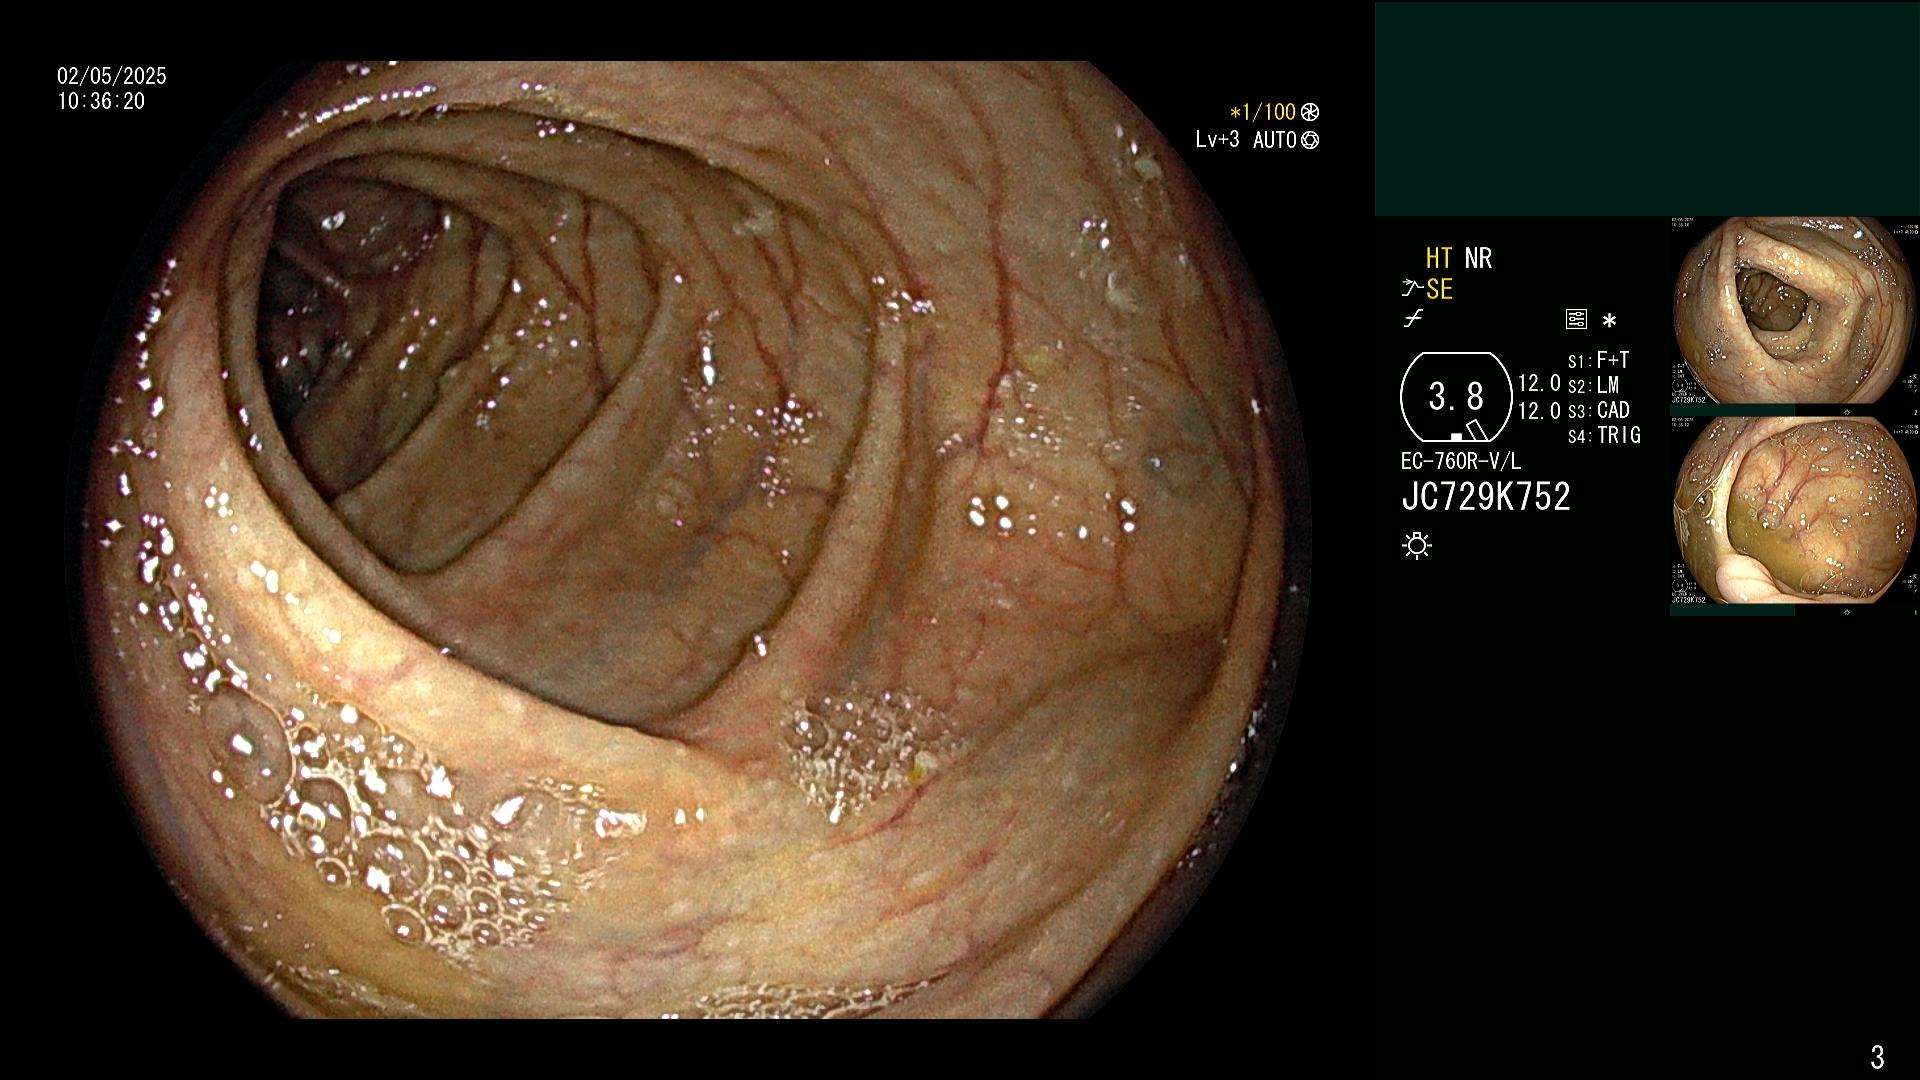Click the S2: LM switch assignment
Image resolution: width=1920 pixels, height=1080 pixels.
pos(1593,386)
